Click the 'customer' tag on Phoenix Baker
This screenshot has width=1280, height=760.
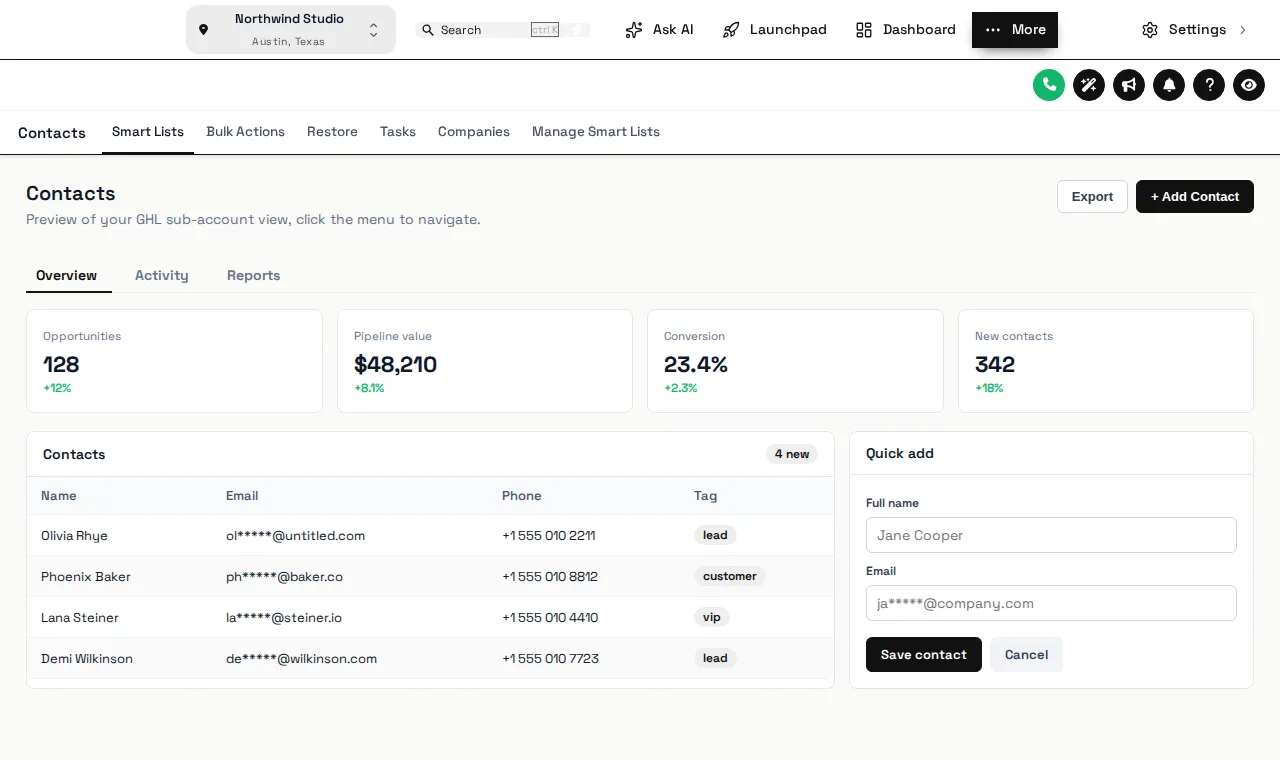click(x=730, y=576)
